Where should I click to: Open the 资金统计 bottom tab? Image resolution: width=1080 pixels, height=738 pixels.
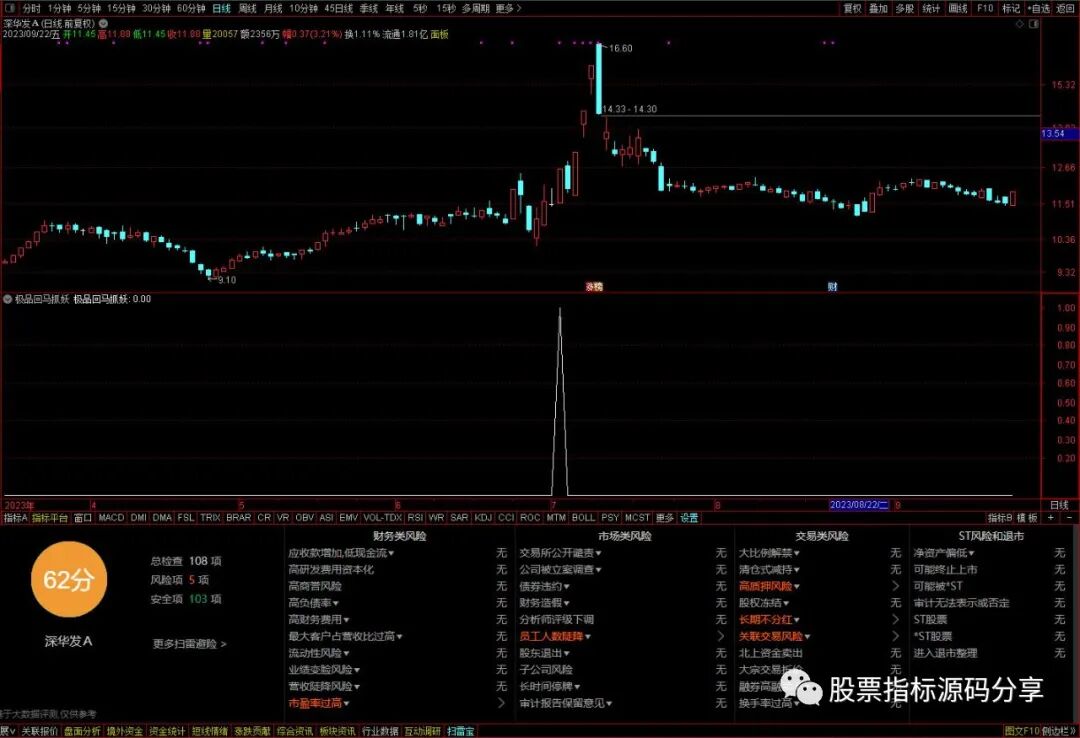(x=167, y=731)
